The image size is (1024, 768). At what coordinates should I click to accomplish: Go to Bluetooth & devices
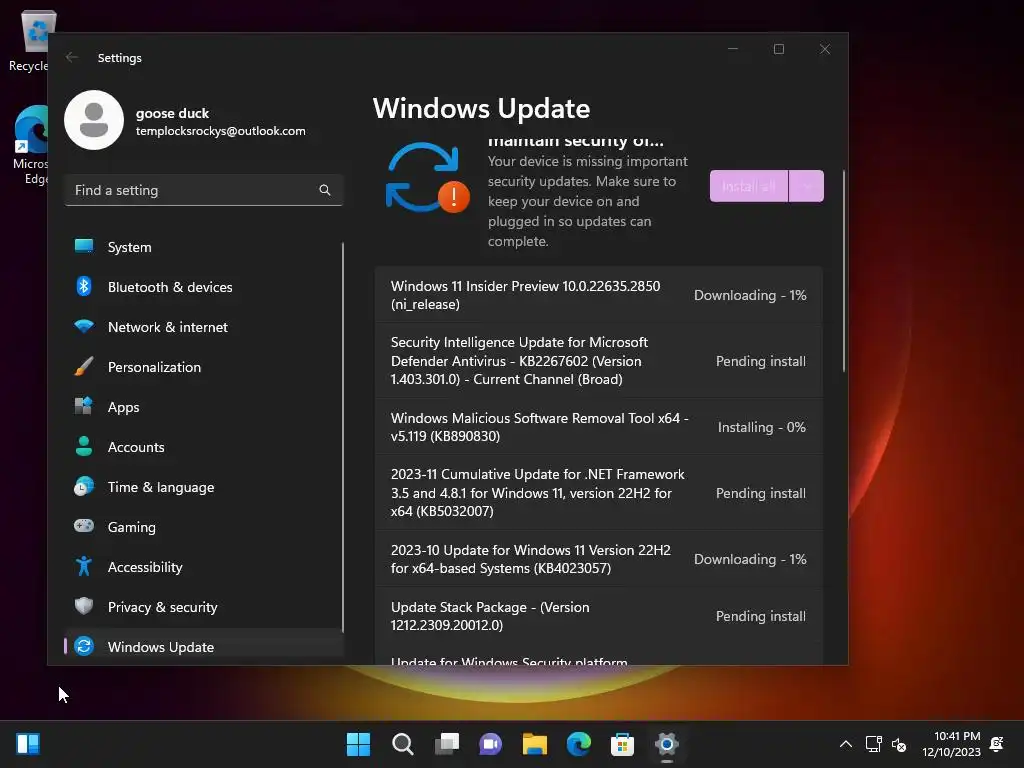pyautogui.click(x=204, y=287)
